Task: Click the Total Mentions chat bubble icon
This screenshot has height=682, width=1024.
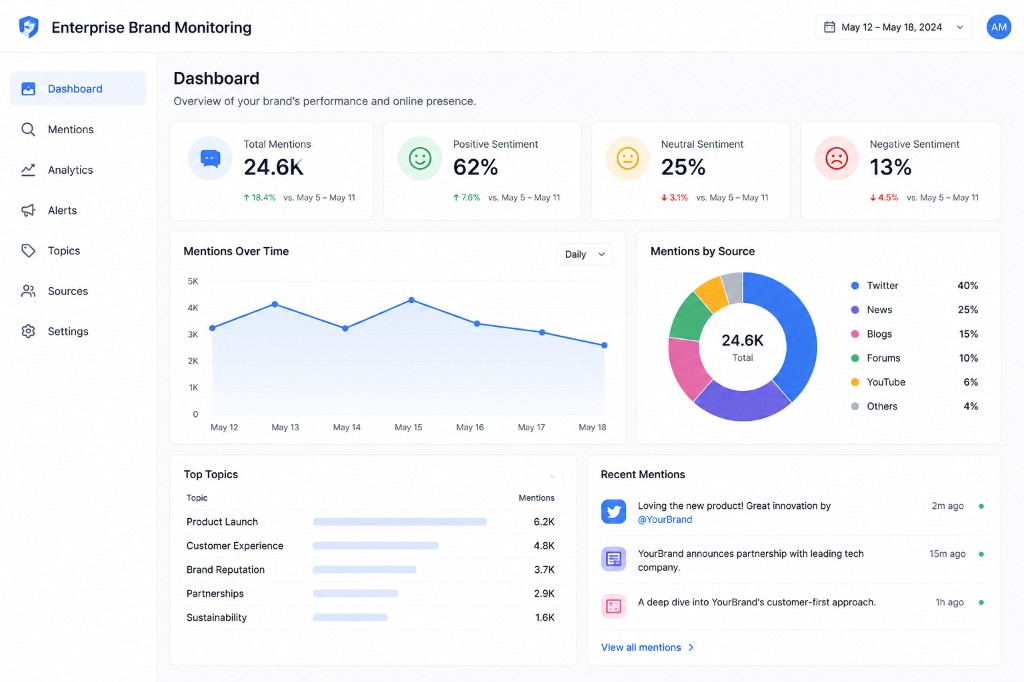Action: (x=210, y=158)
